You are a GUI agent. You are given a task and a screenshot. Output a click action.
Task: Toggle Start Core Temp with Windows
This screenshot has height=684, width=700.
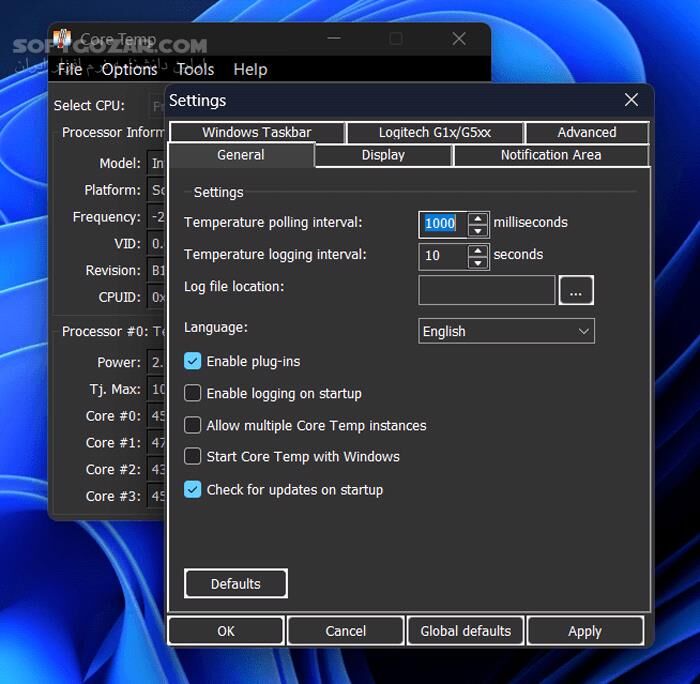point(193,456)
